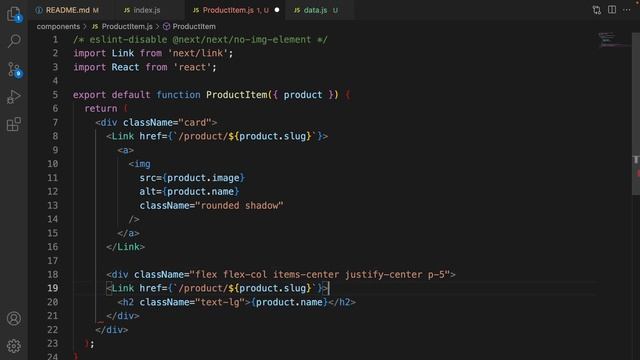Open the Extensions view
Screen dimensions: 640x360
(x=14, y=124)
